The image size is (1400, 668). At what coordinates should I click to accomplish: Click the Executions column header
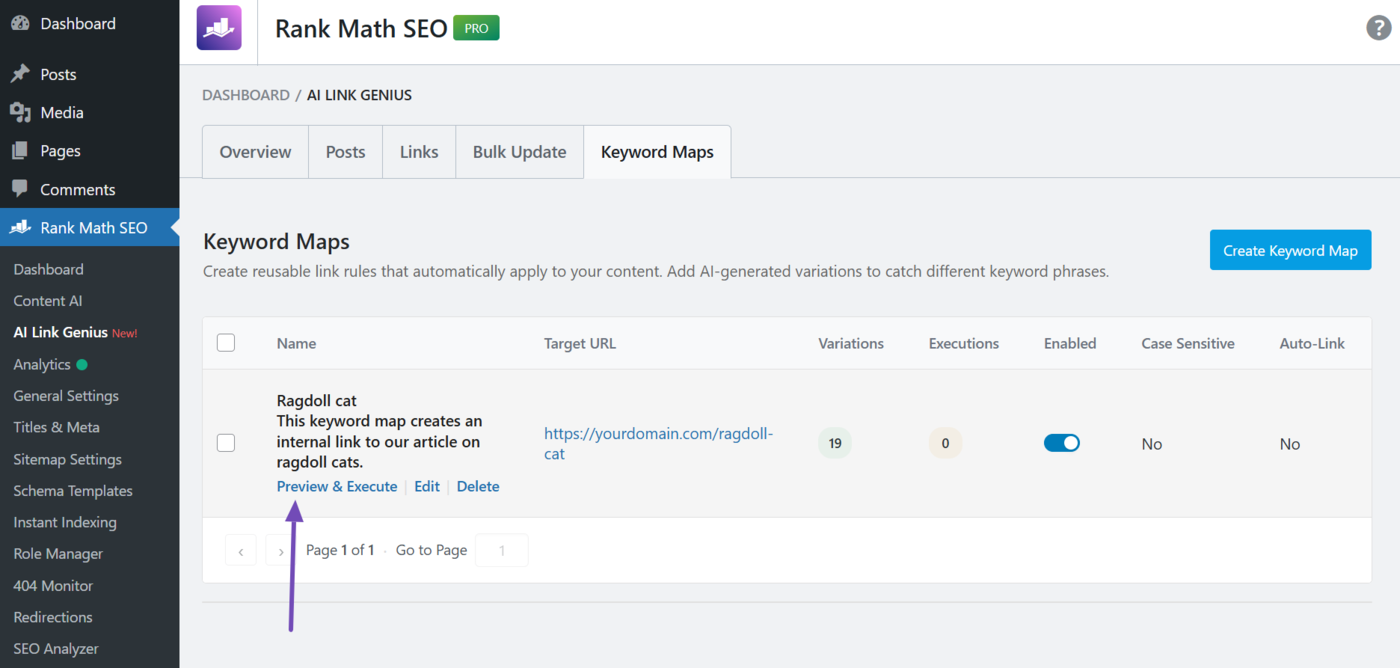tap(964, 343)
